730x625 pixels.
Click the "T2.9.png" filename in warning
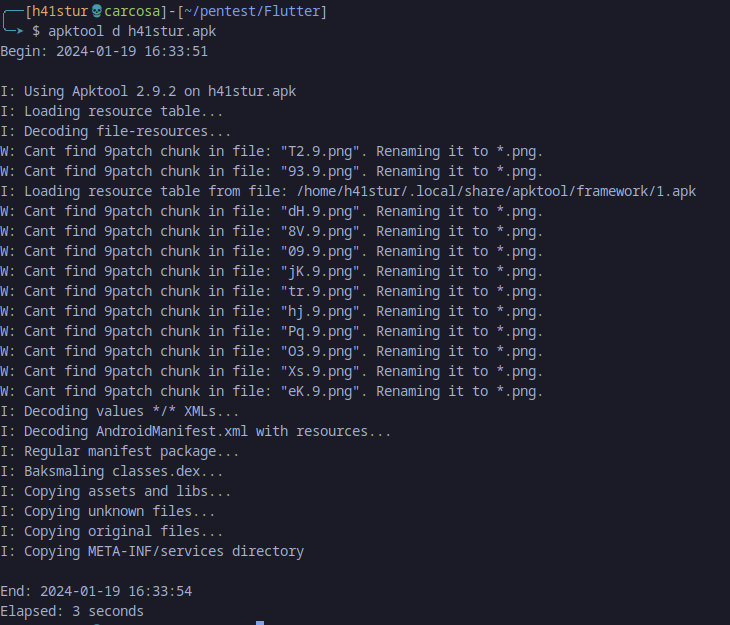pos(320,152)
